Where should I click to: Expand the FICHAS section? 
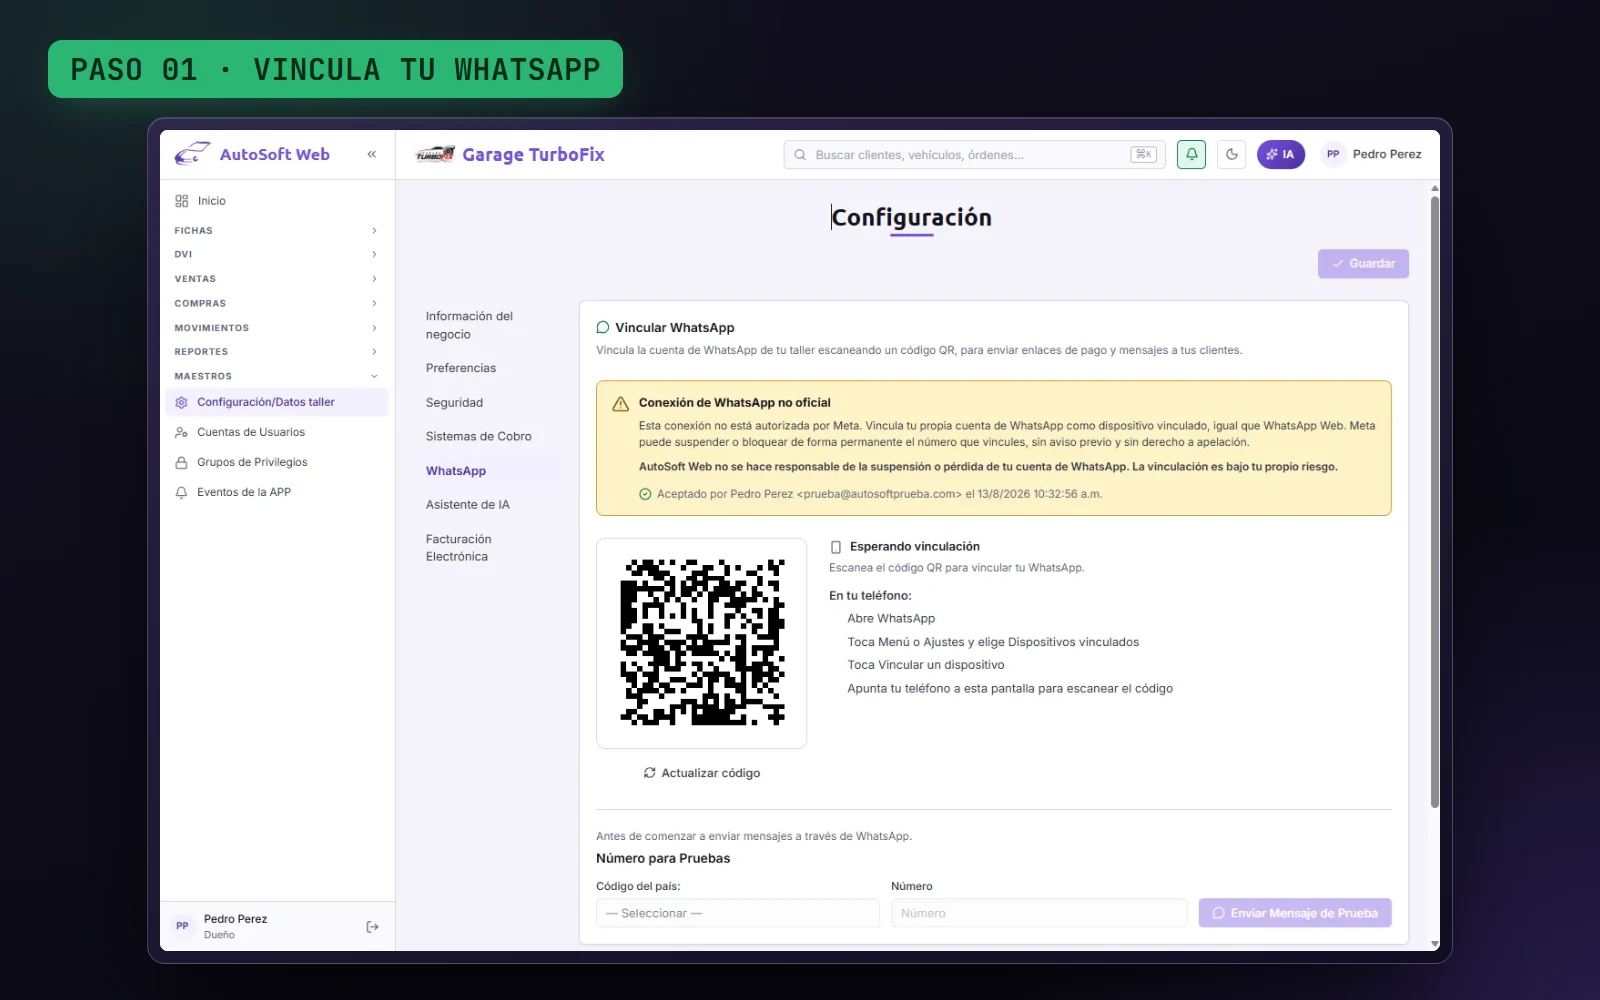point(276,230)
